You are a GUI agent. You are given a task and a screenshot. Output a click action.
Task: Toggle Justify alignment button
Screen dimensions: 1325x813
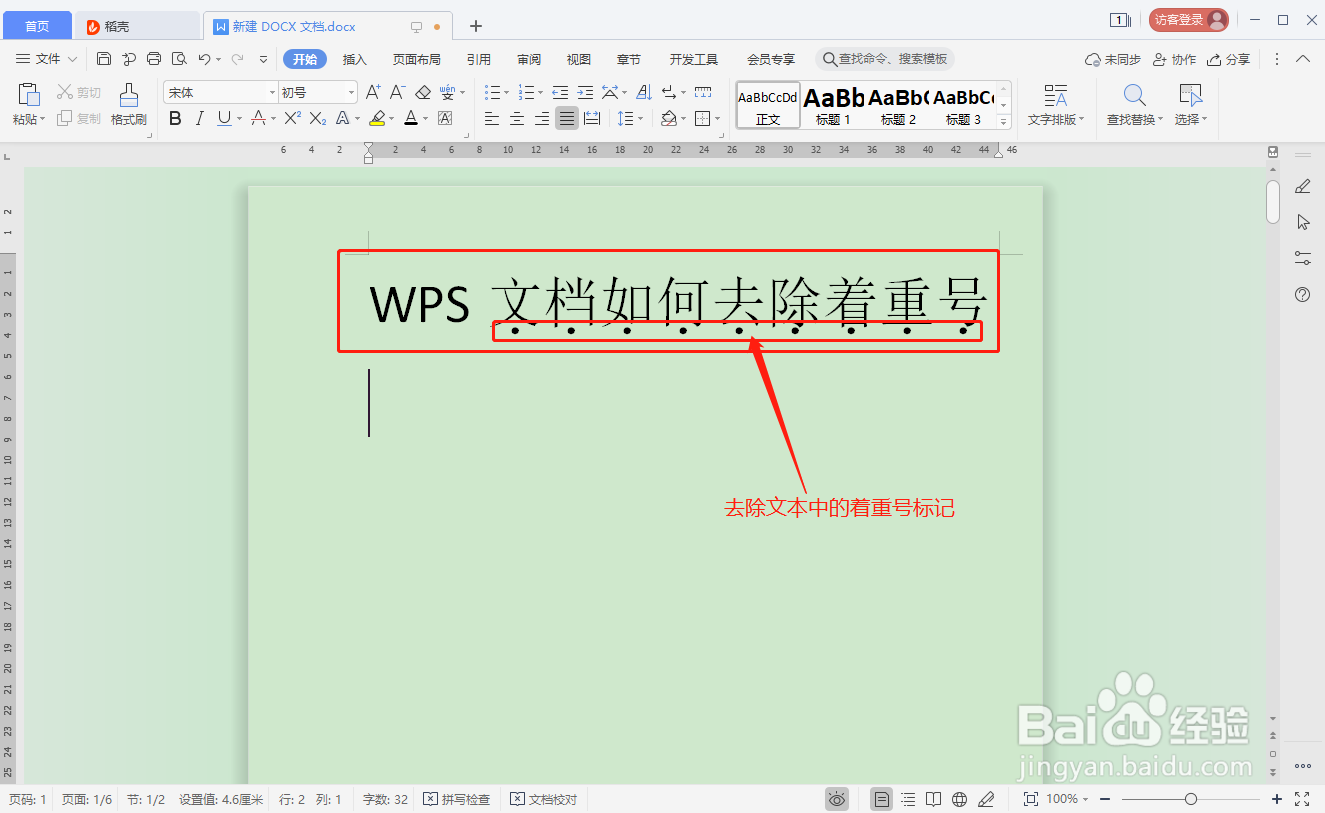point(567,119)
